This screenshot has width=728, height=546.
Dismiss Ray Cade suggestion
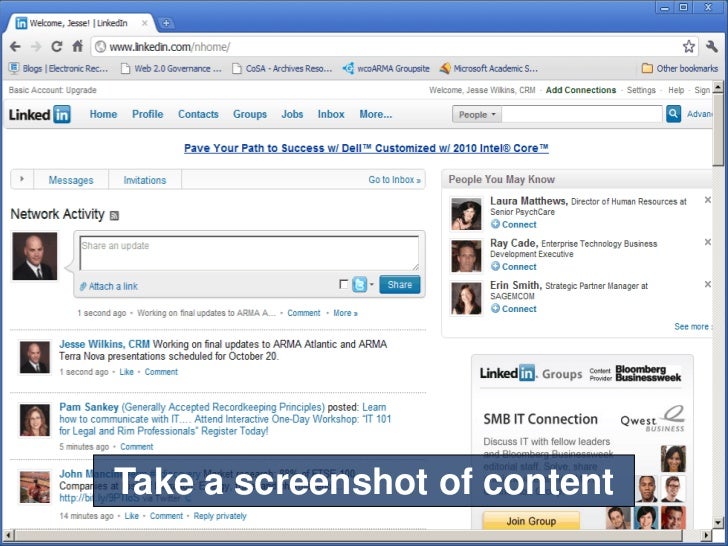707,242
